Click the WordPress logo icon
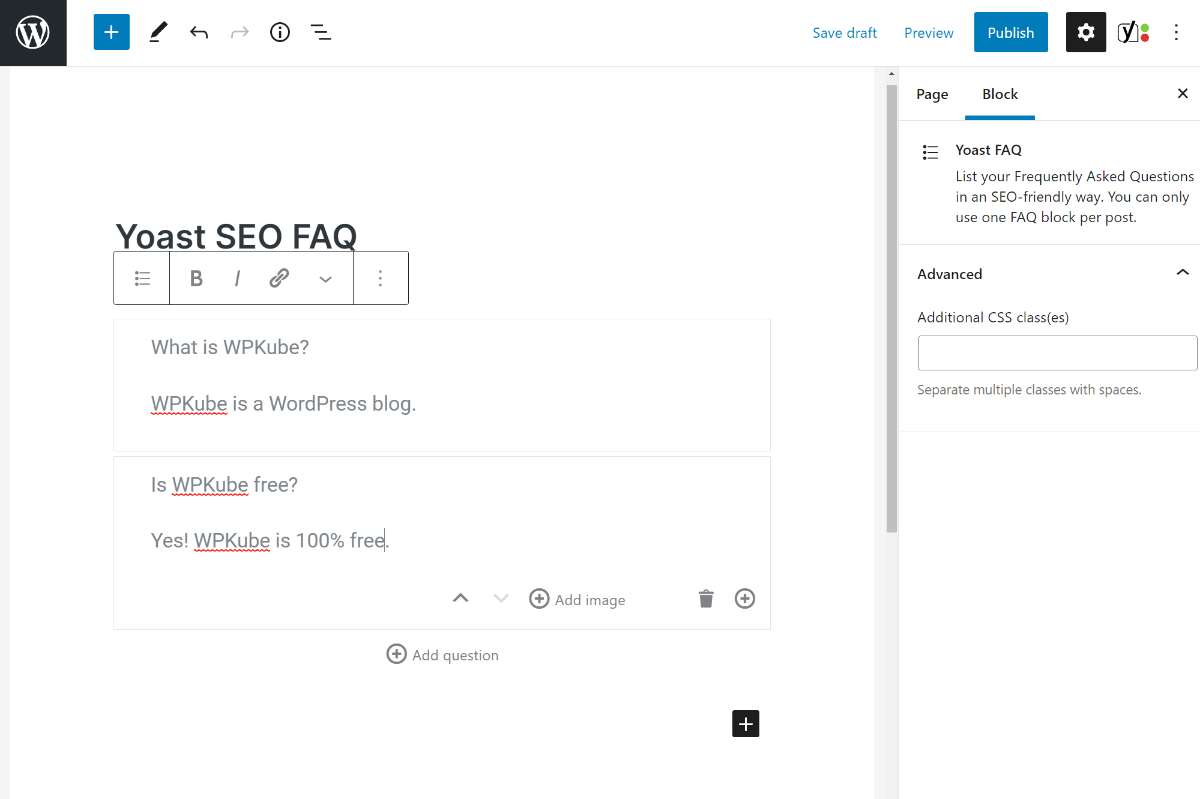The height and width of the screenshot is (799, 1200). point(33,33)
